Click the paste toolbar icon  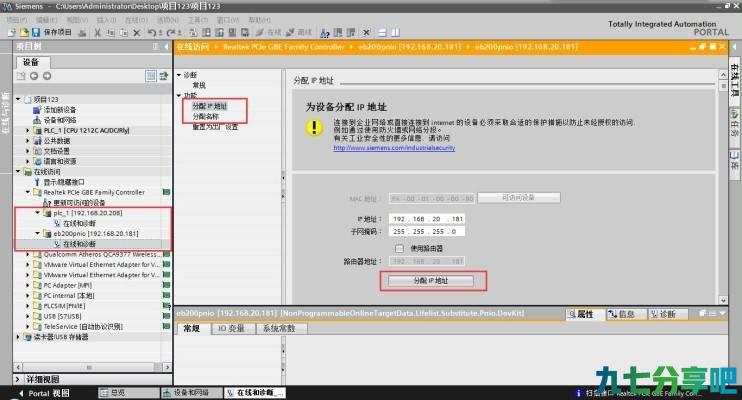coord(124,33)
